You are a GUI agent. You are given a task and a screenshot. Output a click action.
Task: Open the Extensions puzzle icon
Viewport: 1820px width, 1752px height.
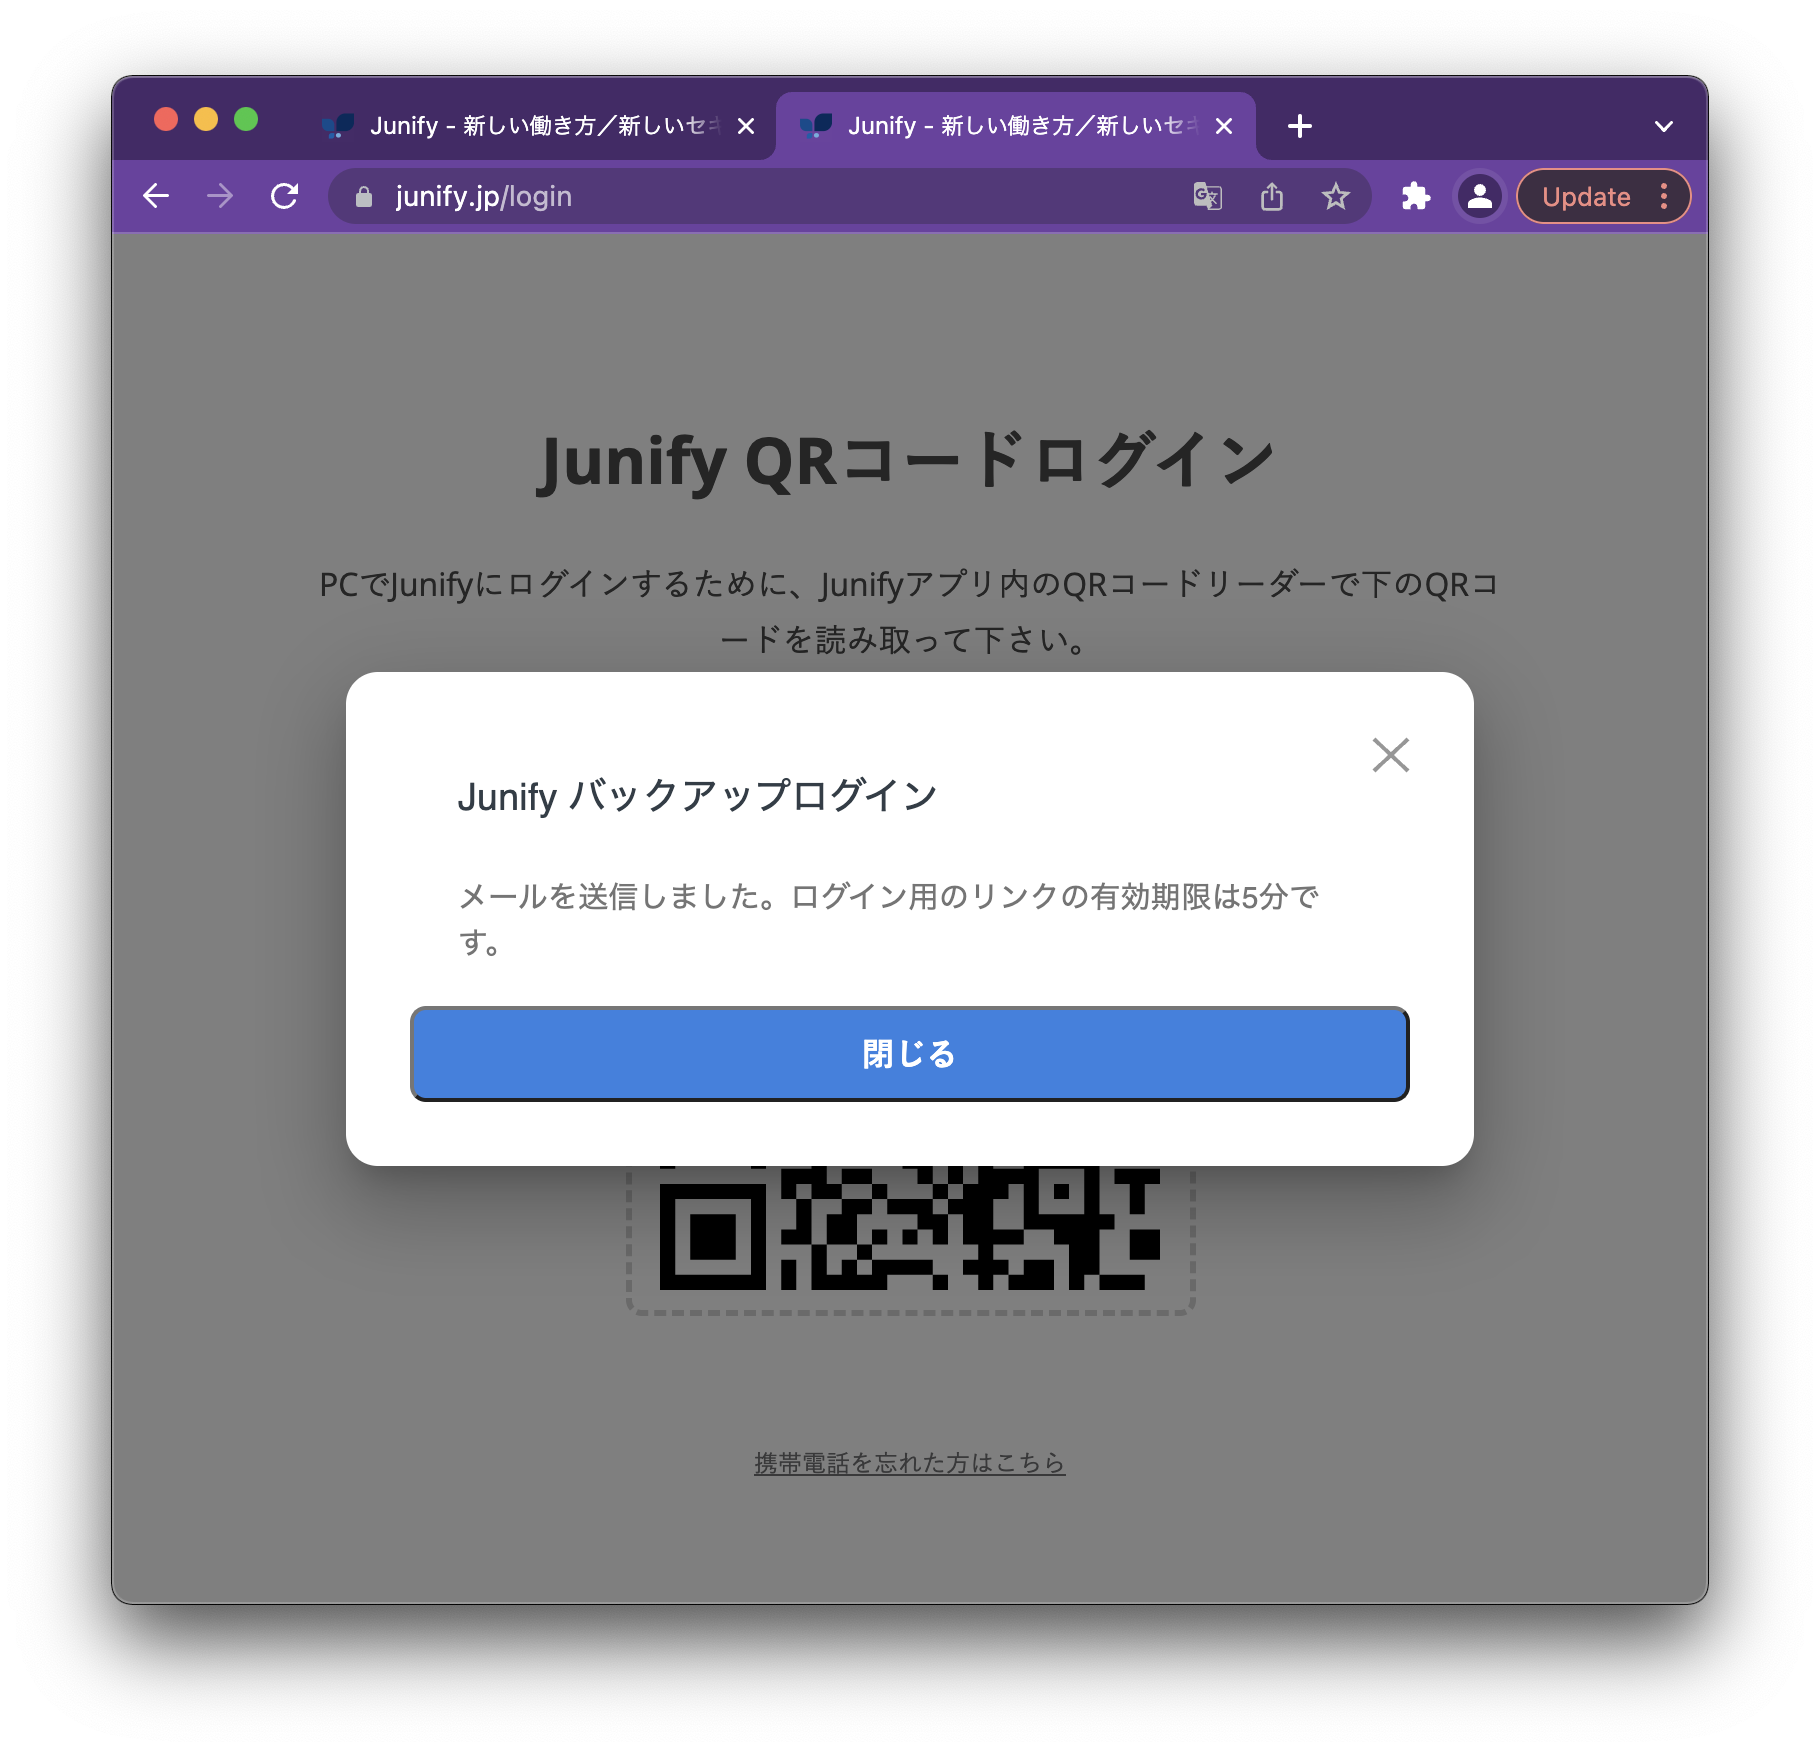pos(1416,196)
